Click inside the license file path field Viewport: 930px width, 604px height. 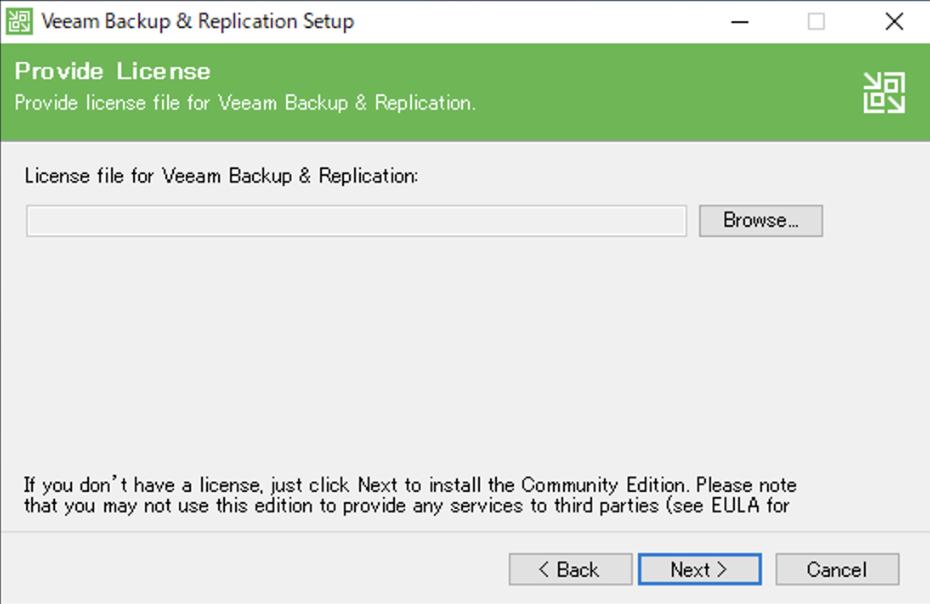click(x=356, y=221)
